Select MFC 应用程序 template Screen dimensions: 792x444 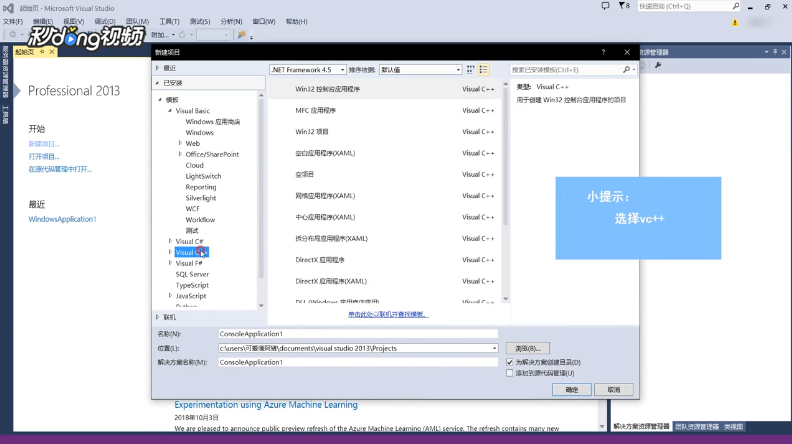(384, 110)
